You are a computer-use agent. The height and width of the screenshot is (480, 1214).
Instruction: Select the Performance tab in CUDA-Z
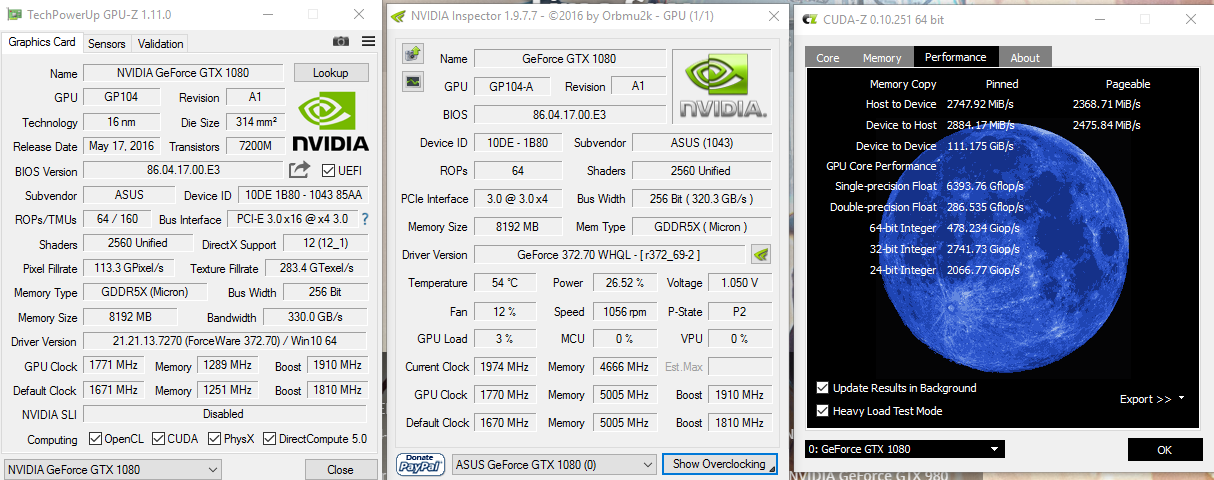[955, 57]
